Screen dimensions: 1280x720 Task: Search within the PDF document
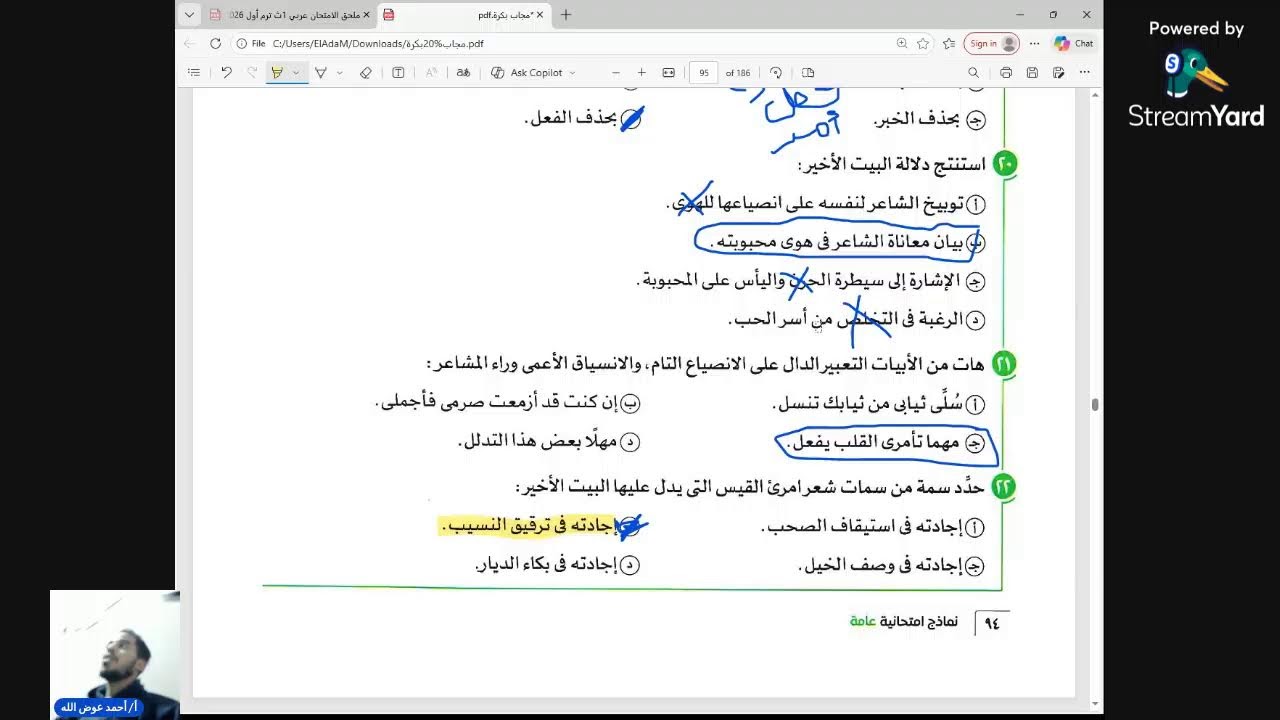click(973, 73)
